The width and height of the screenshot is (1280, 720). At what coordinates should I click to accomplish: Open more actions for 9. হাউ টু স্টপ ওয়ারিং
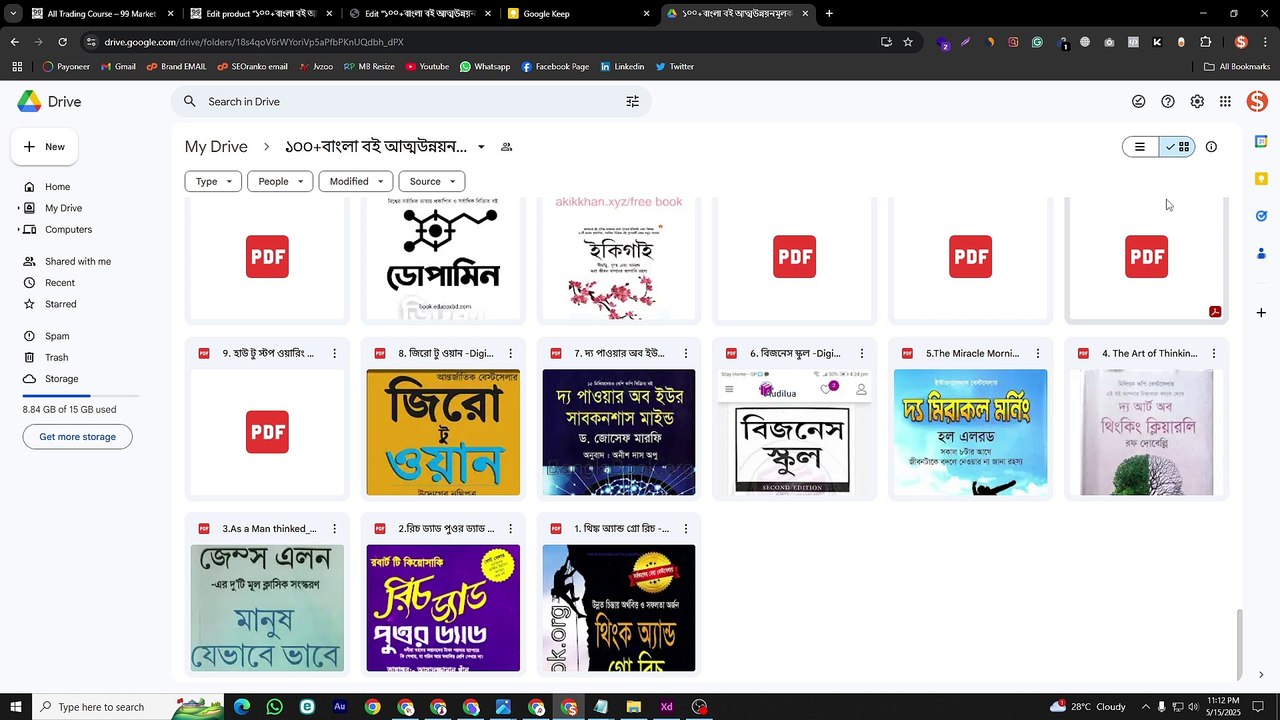(334, 353)
